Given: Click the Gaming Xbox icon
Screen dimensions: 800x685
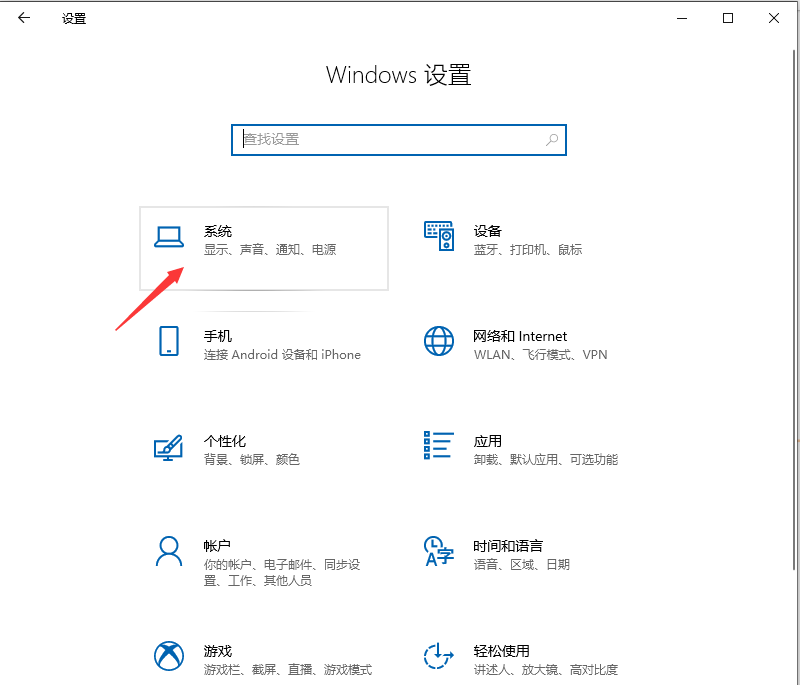Looking at the screenshot, I should [169, 656].
